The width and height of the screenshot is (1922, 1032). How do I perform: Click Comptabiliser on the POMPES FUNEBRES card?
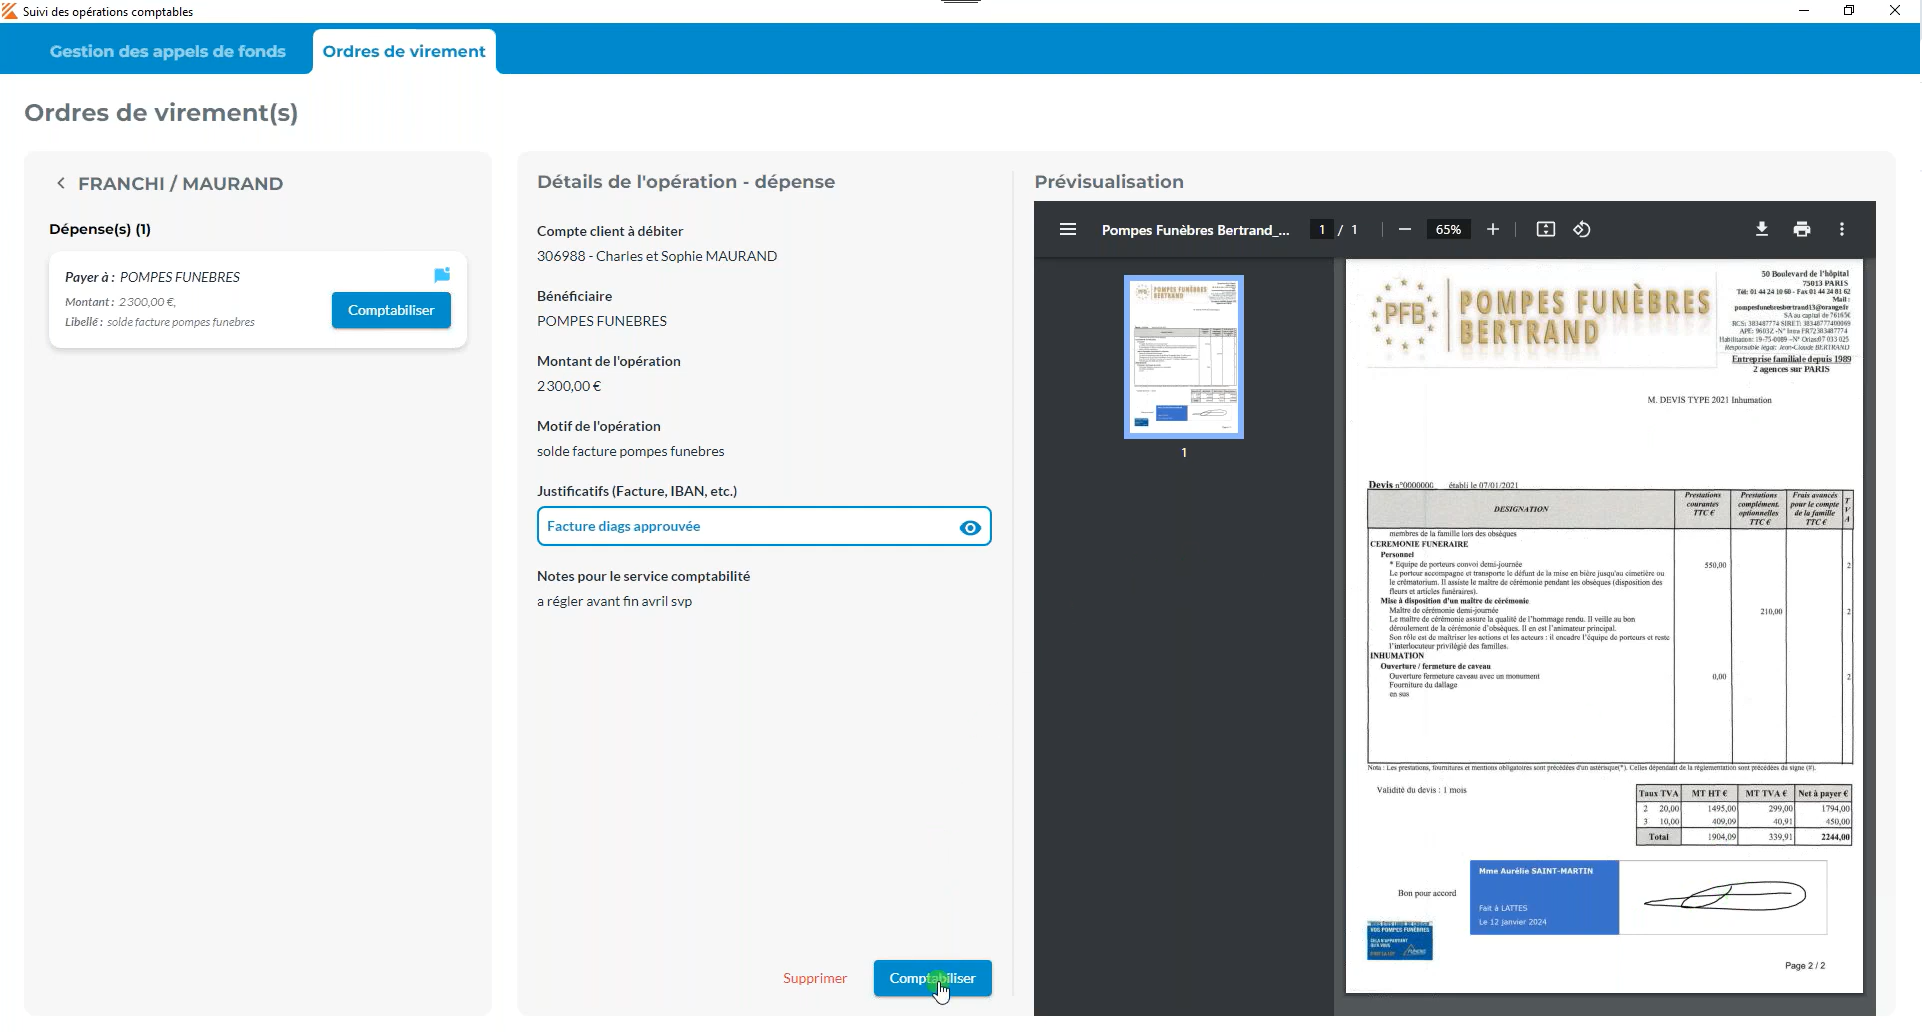[391, 310]
